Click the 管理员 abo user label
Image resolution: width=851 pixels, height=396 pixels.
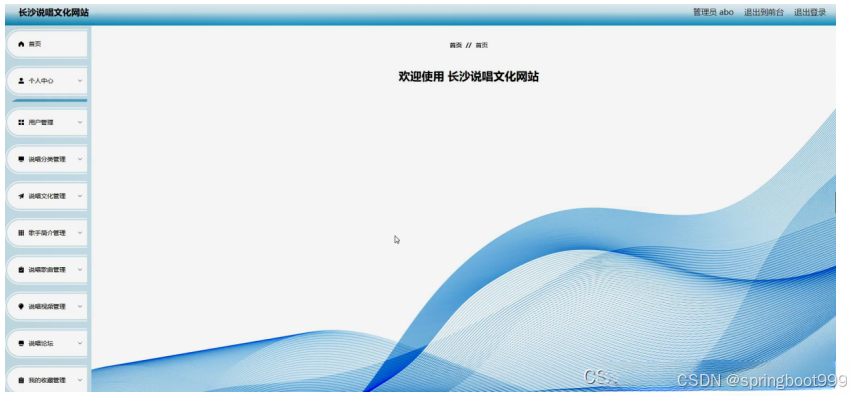coord(713,12)
